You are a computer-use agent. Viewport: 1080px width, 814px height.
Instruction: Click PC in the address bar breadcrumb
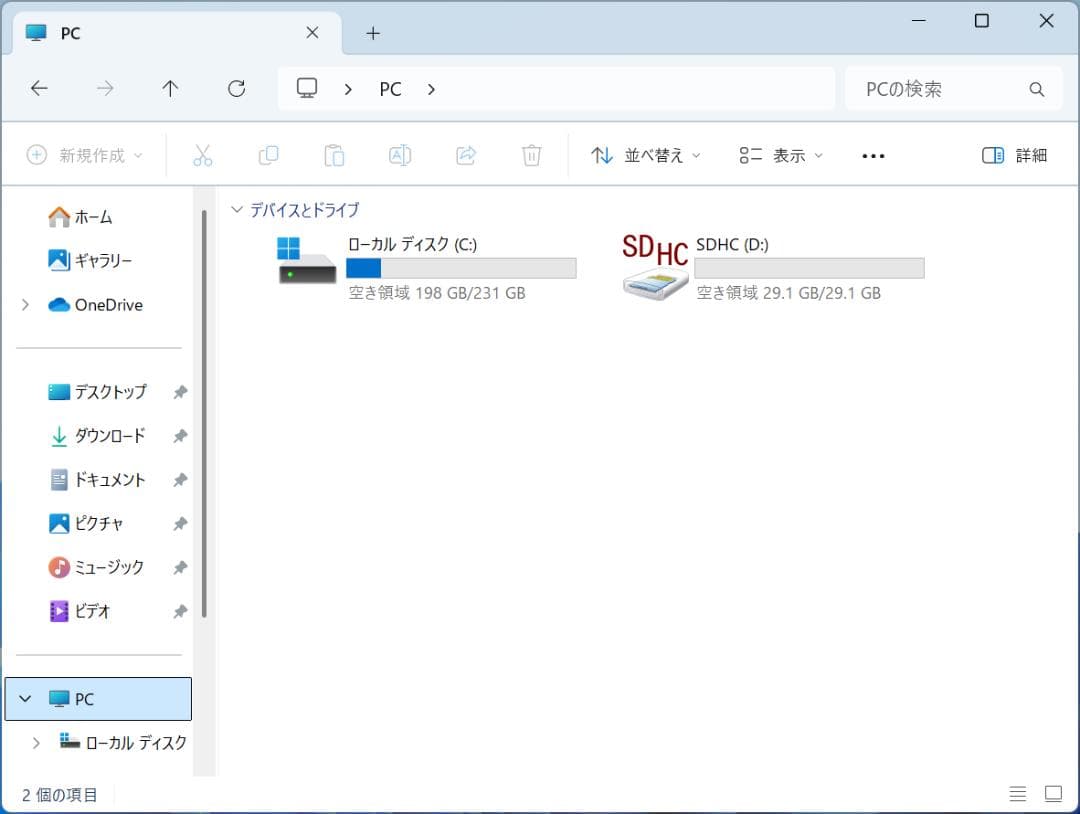click(x=390, y=89)
